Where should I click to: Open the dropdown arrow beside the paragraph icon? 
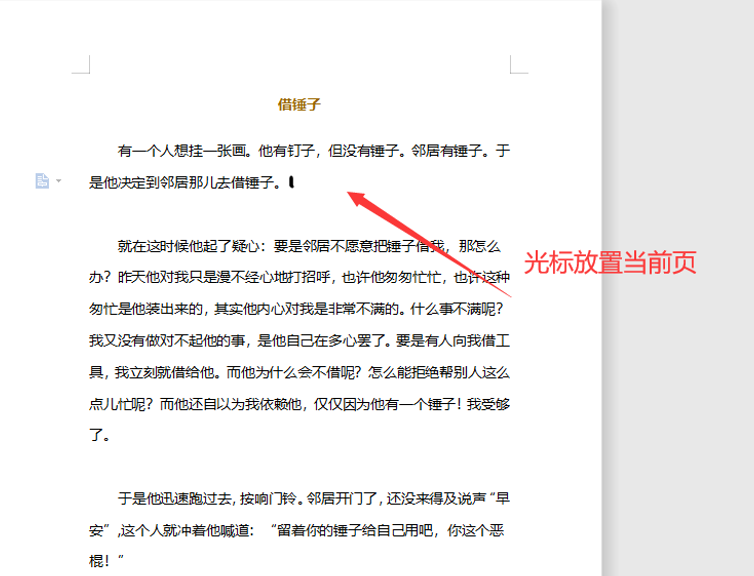(59, 181)
